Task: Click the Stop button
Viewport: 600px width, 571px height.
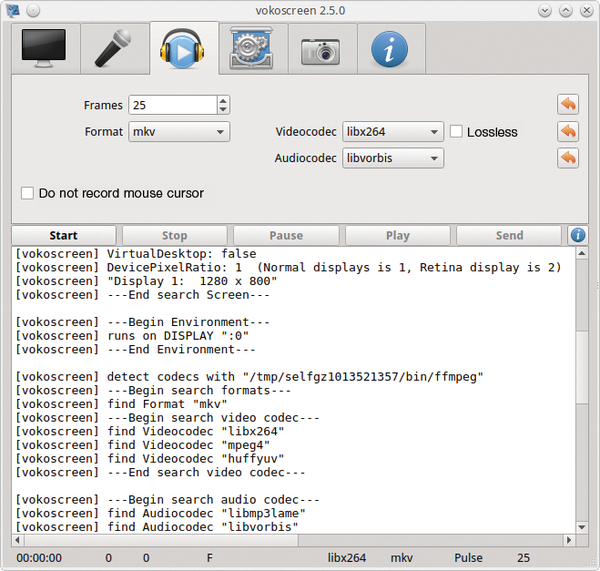Action: click(x=174, y=235)
